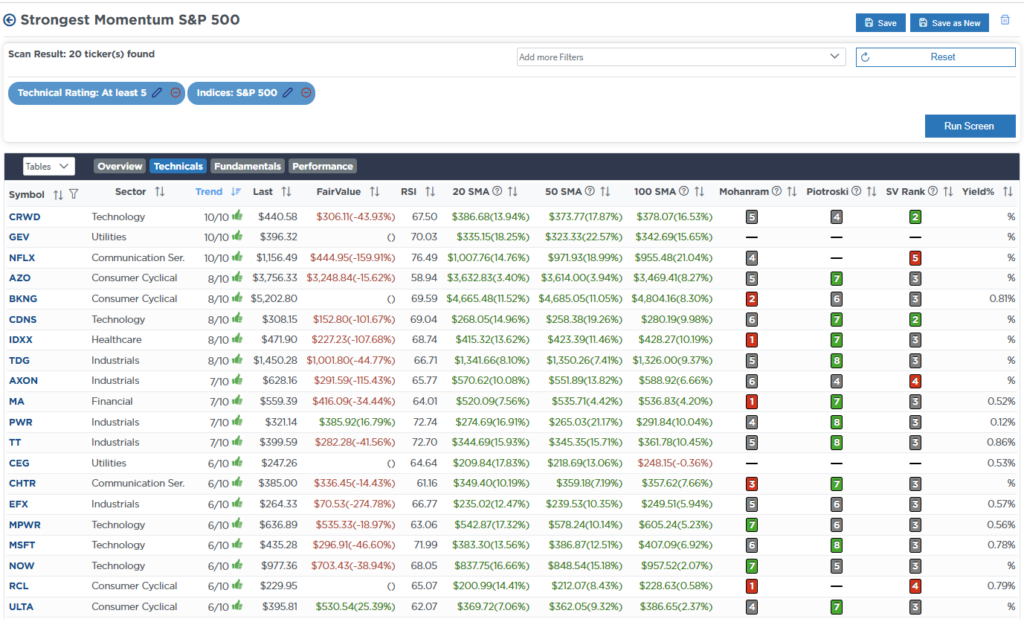Click CRWD green SV Rank badge 2
1024x619 pixels.
(915, 217)
